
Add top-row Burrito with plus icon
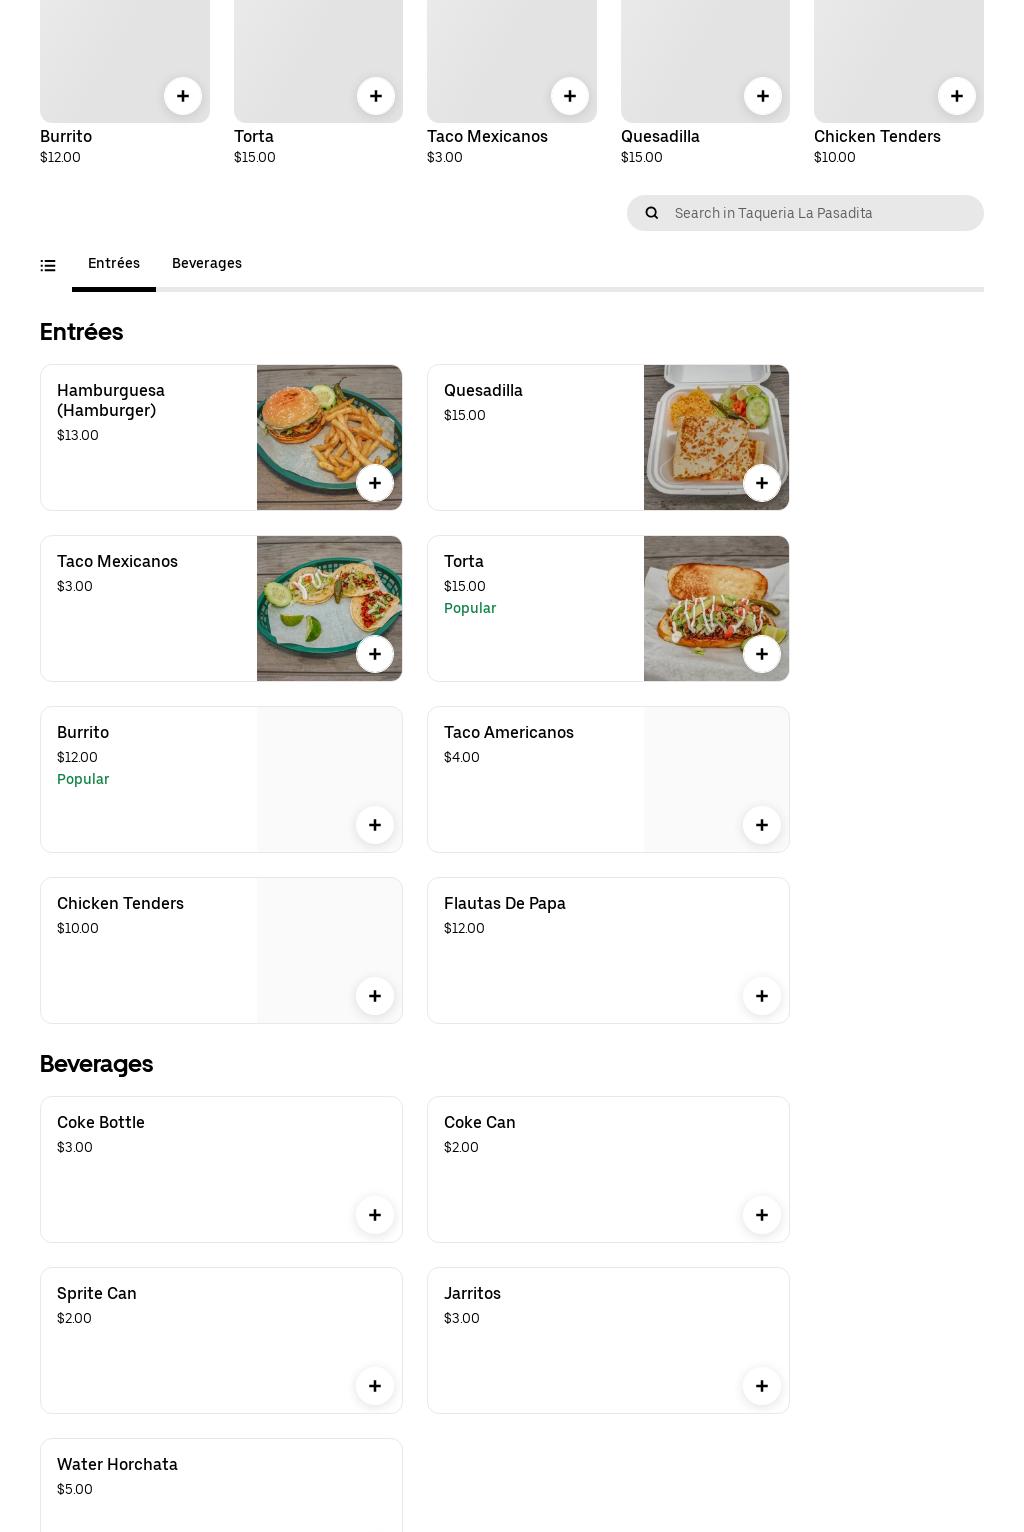[183, 96]
